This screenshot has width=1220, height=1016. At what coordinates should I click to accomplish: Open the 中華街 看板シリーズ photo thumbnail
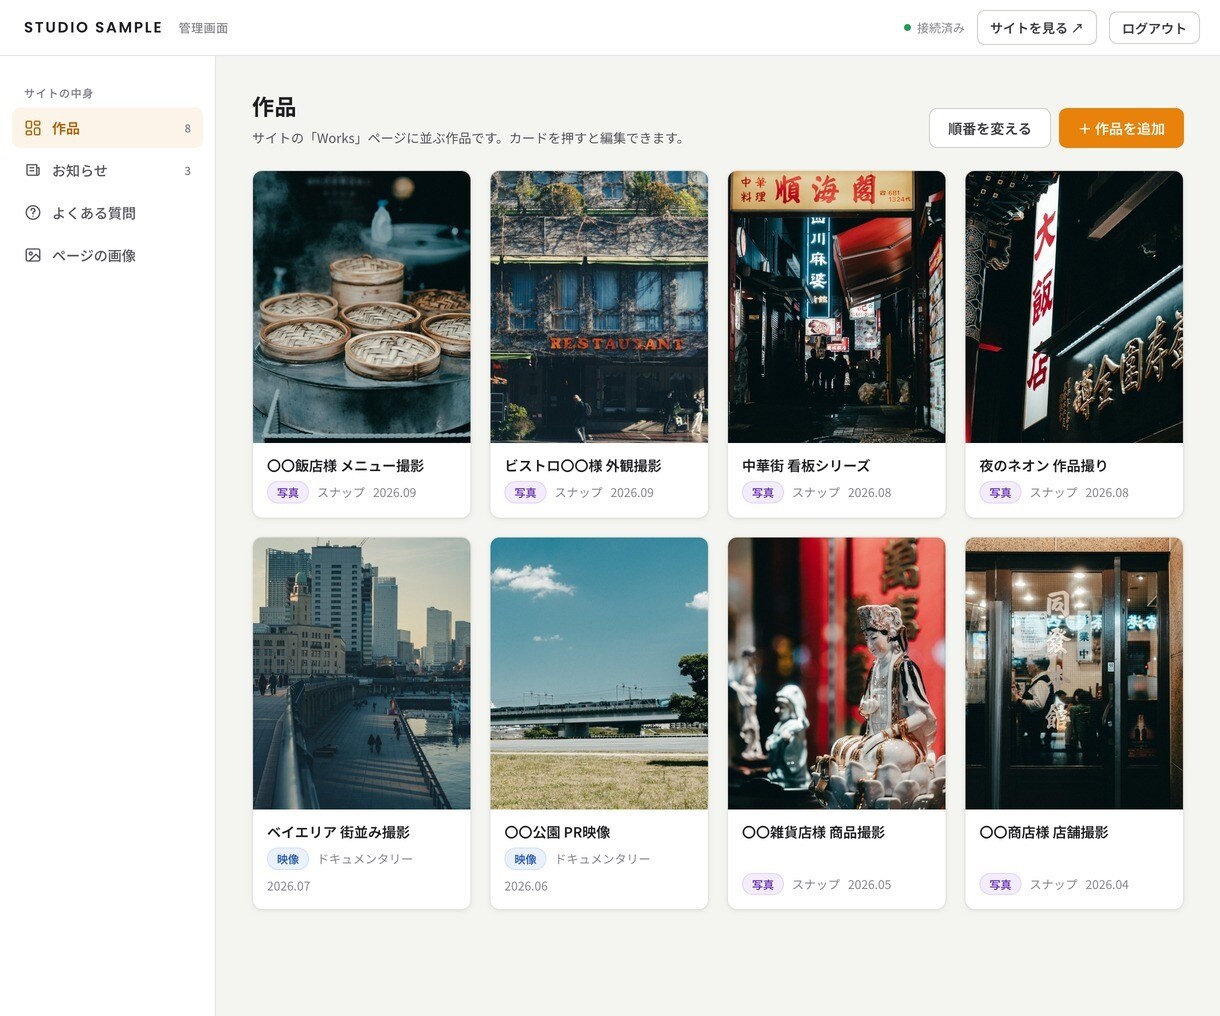click(836, 307)
